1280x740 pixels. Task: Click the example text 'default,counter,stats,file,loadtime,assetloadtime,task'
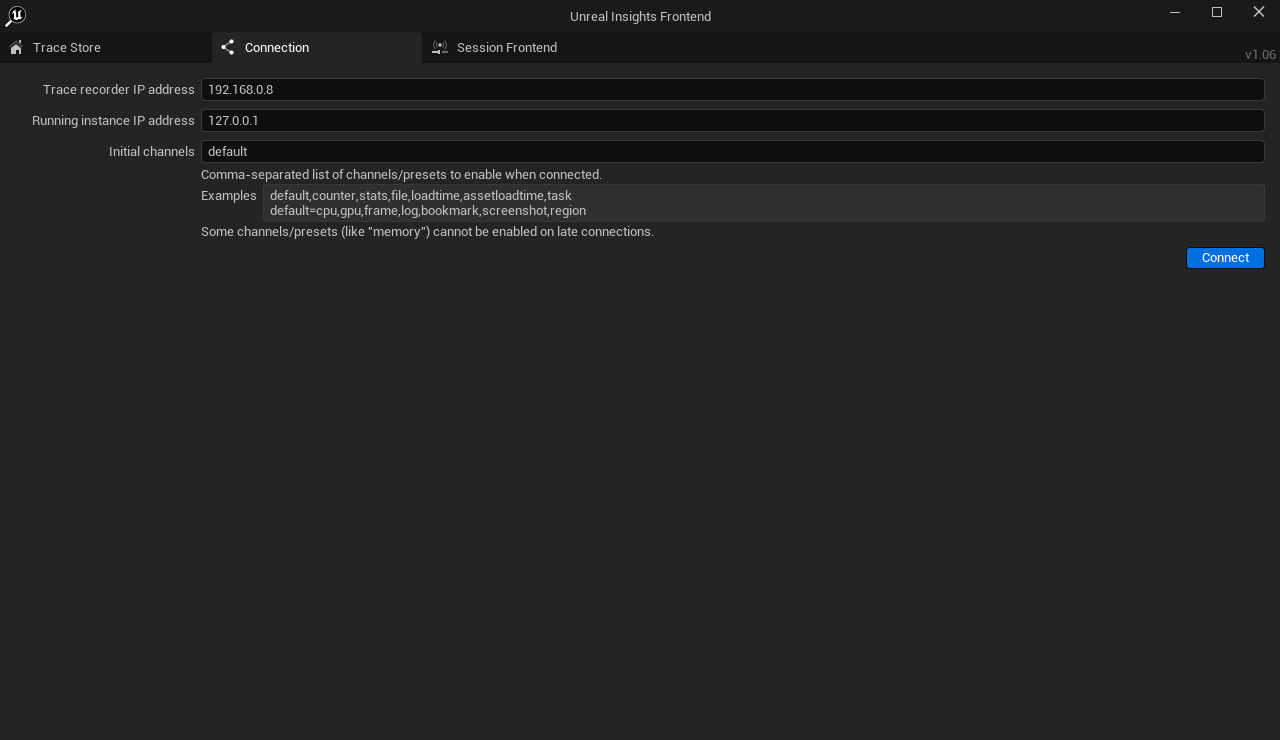coord(421,196)
